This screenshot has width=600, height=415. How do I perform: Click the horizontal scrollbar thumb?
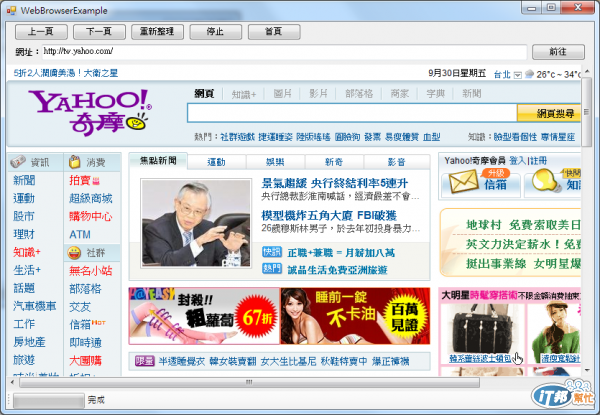coord(249,382)
